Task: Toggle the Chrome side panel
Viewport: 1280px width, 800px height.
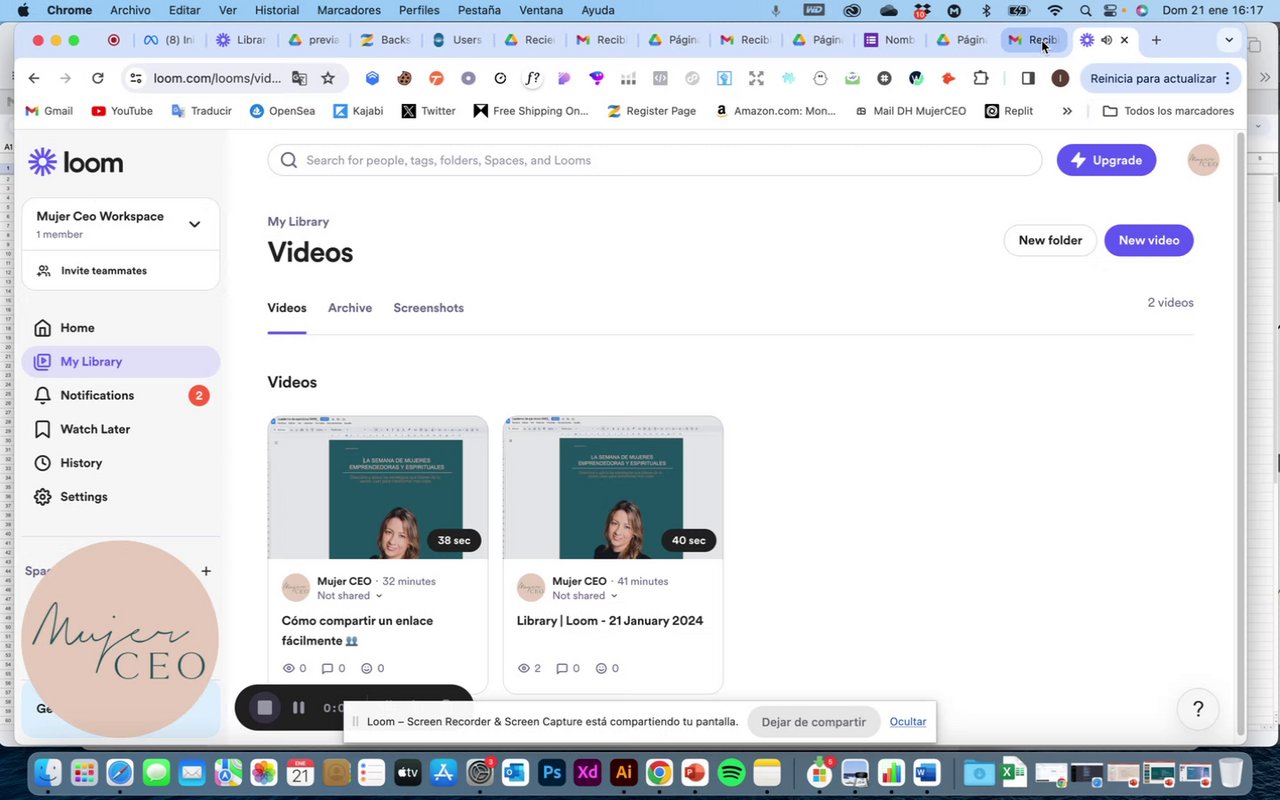Action: tap(1028, 78)
